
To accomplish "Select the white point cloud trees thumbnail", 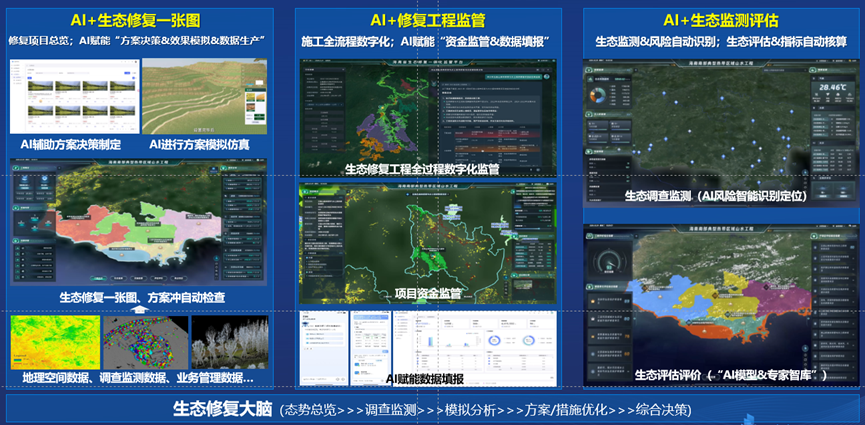I will 229,342.
